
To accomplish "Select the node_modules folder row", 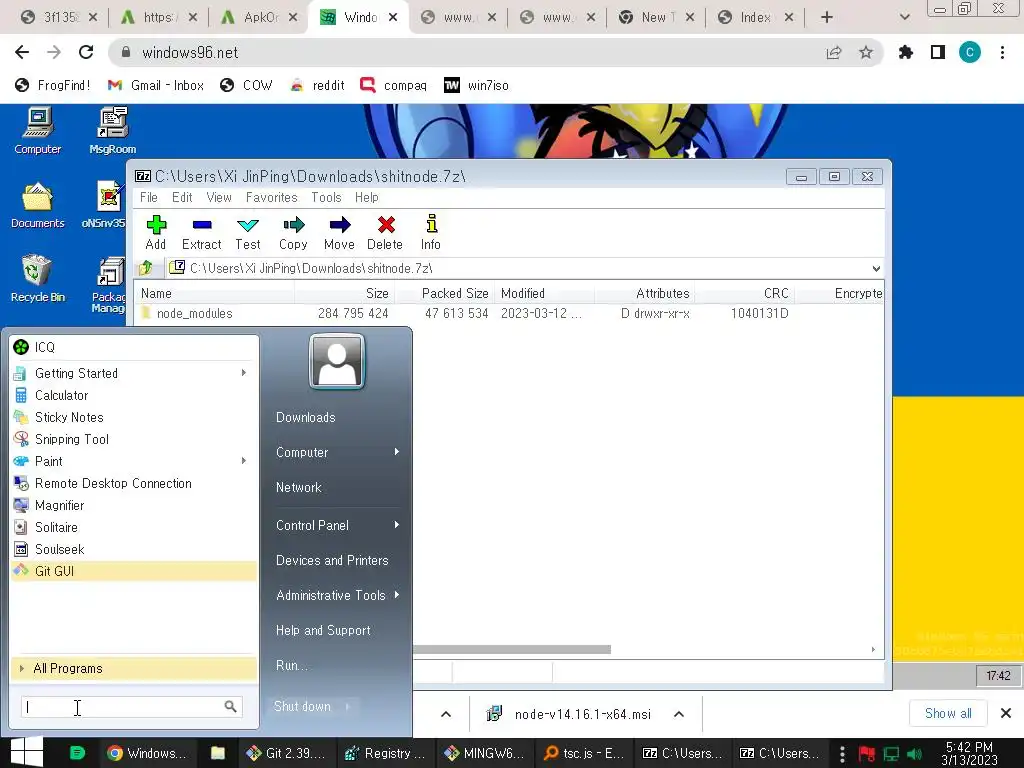I will pyautogui.click(x=509, y=313).
